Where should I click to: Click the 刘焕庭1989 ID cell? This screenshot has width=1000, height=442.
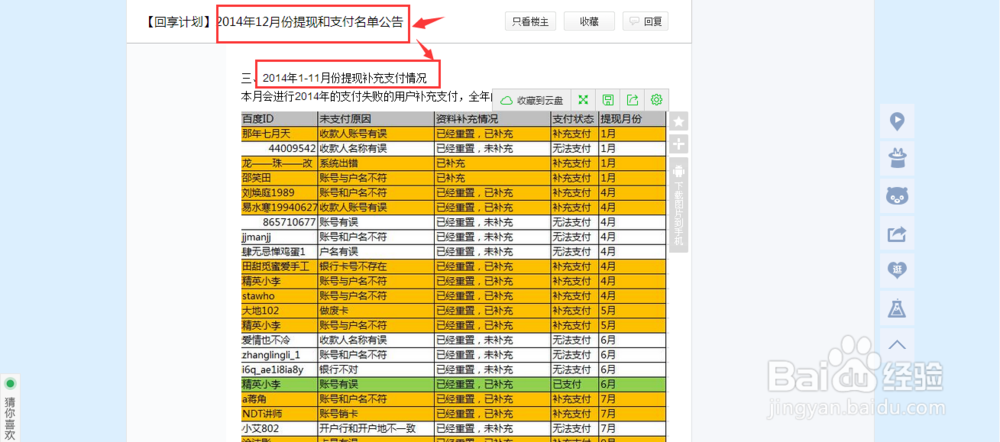pos(279,193)
